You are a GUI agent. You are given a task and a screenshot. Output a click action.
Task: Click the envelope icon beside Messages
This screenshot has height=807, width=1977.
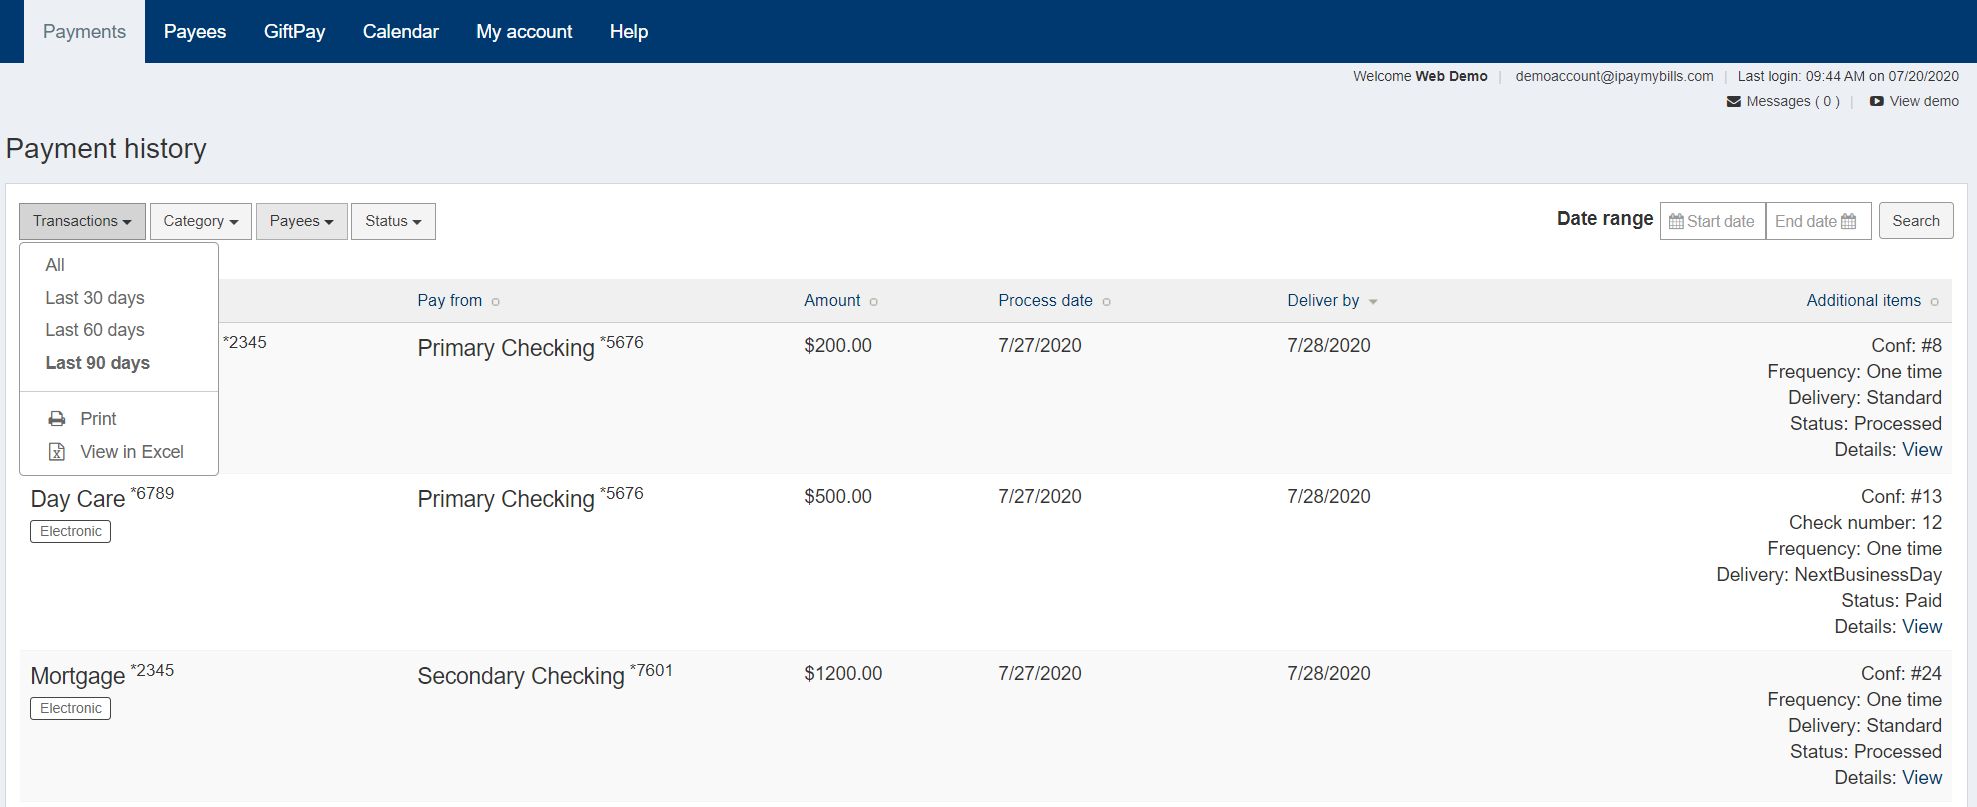[1734, 101]
